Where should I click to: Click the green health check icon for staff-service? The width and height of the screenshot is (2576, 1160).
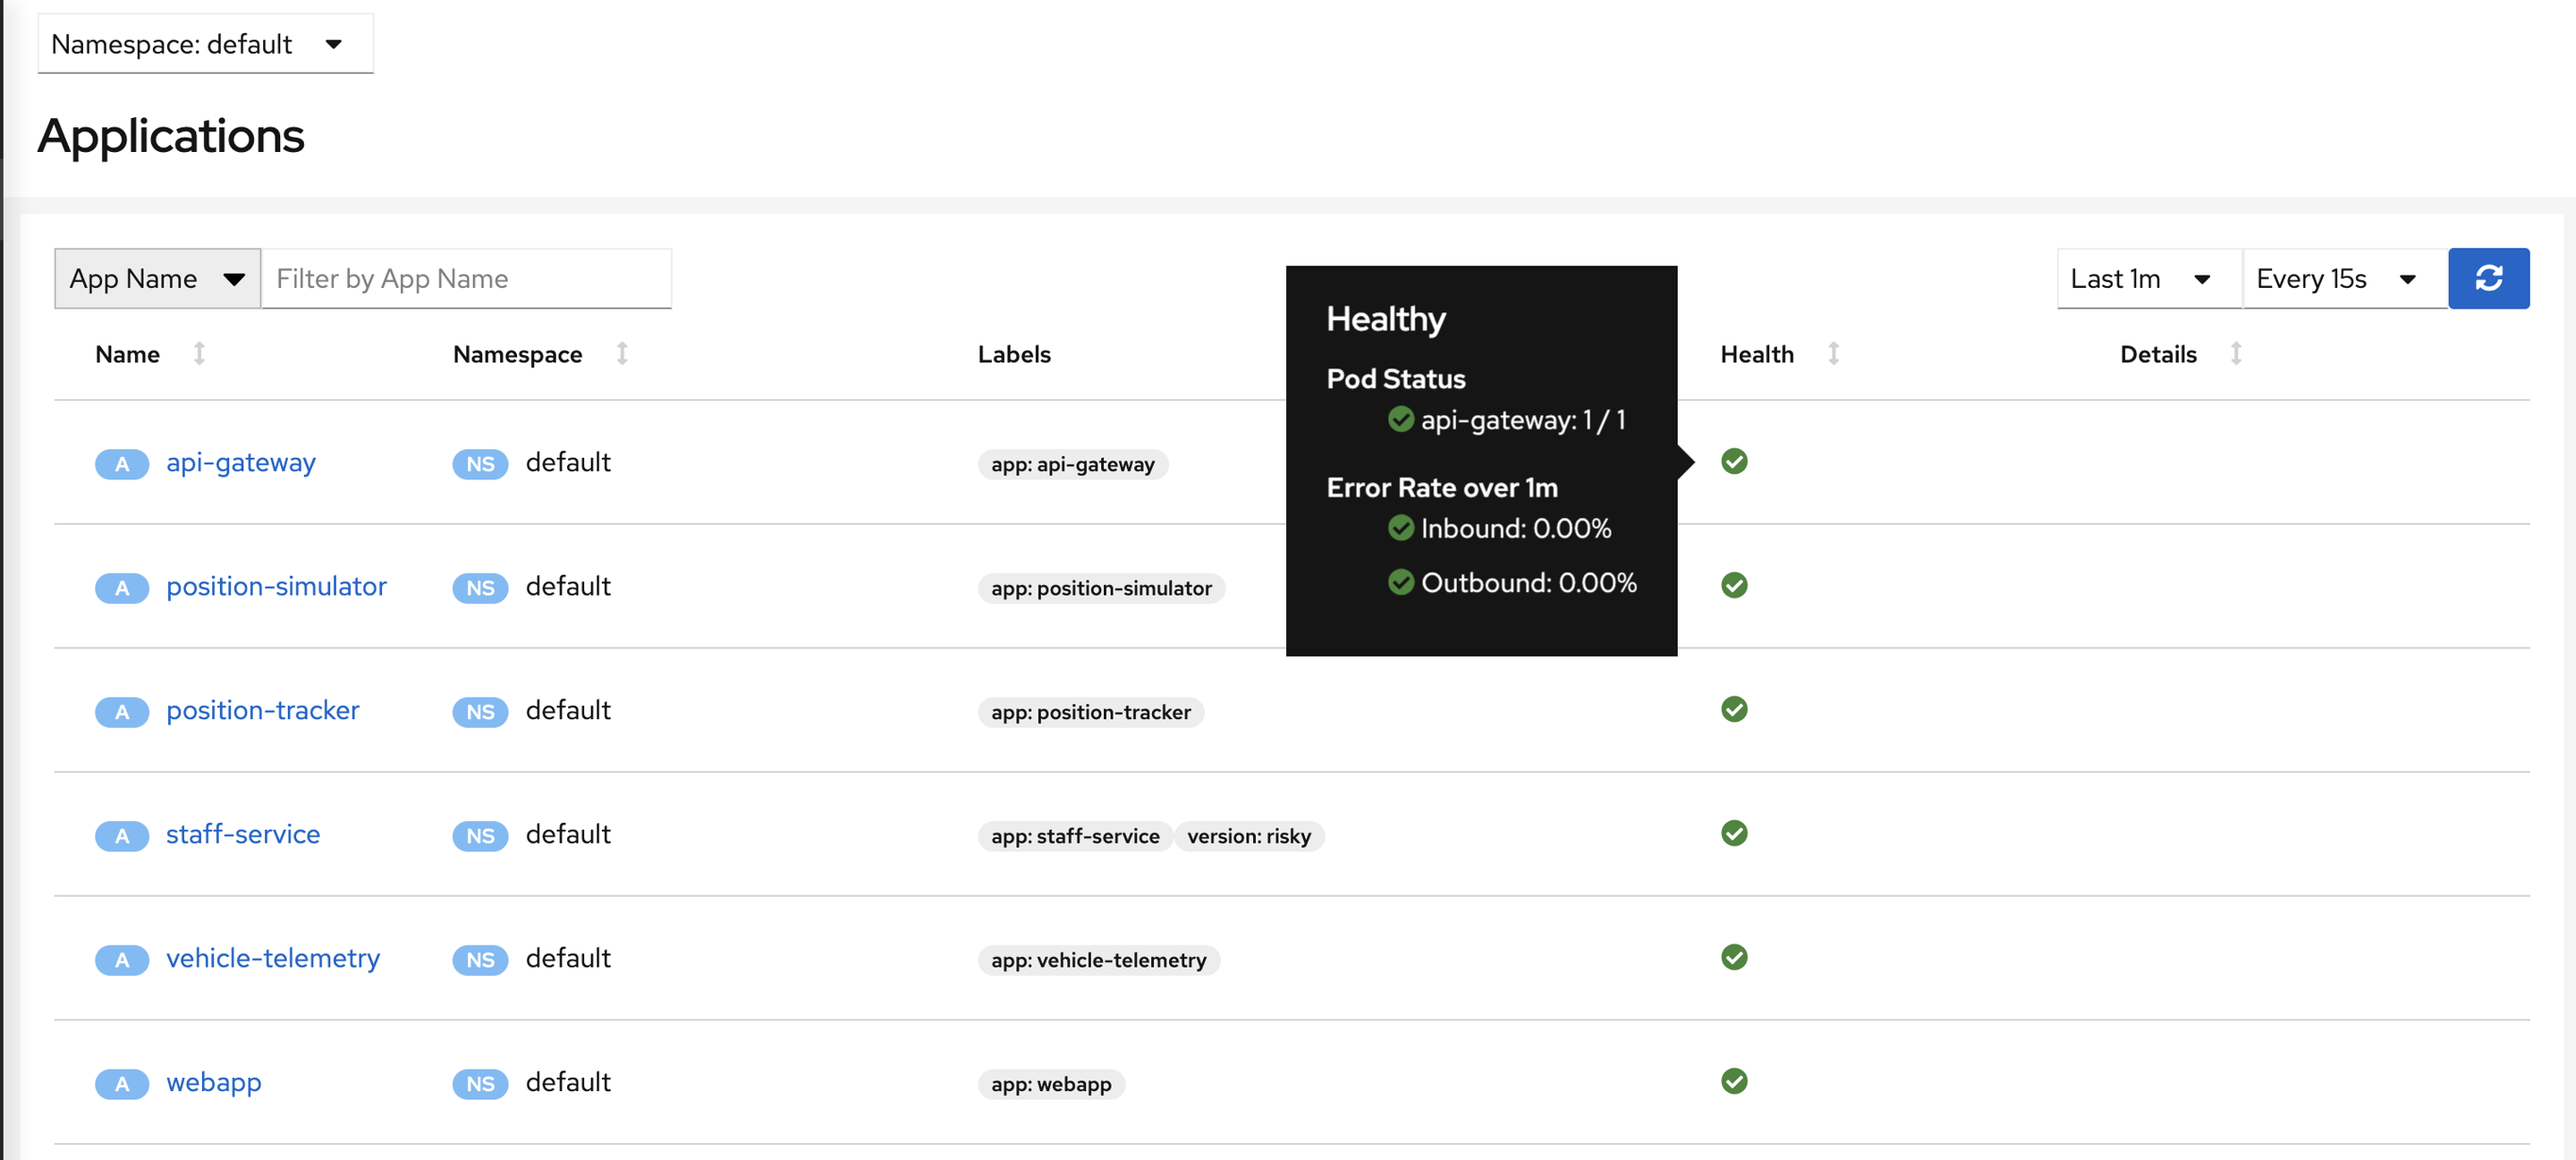click(x=1735, y=834)
